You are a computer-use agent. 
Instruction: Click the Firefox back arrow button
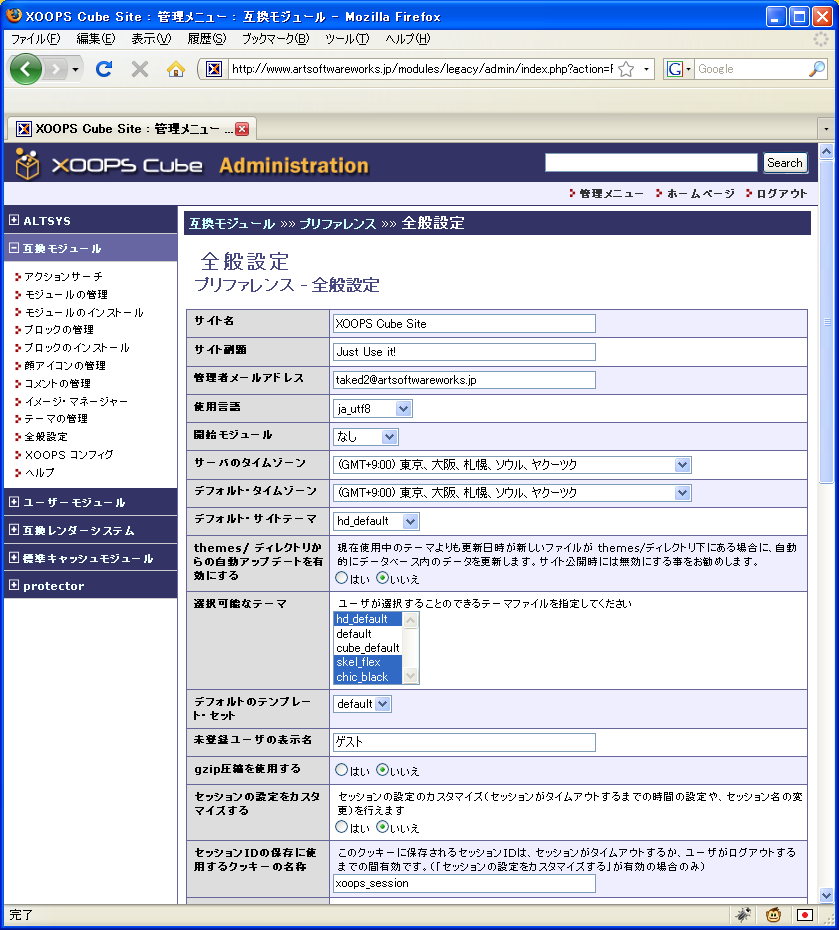[x=25, y=69]
